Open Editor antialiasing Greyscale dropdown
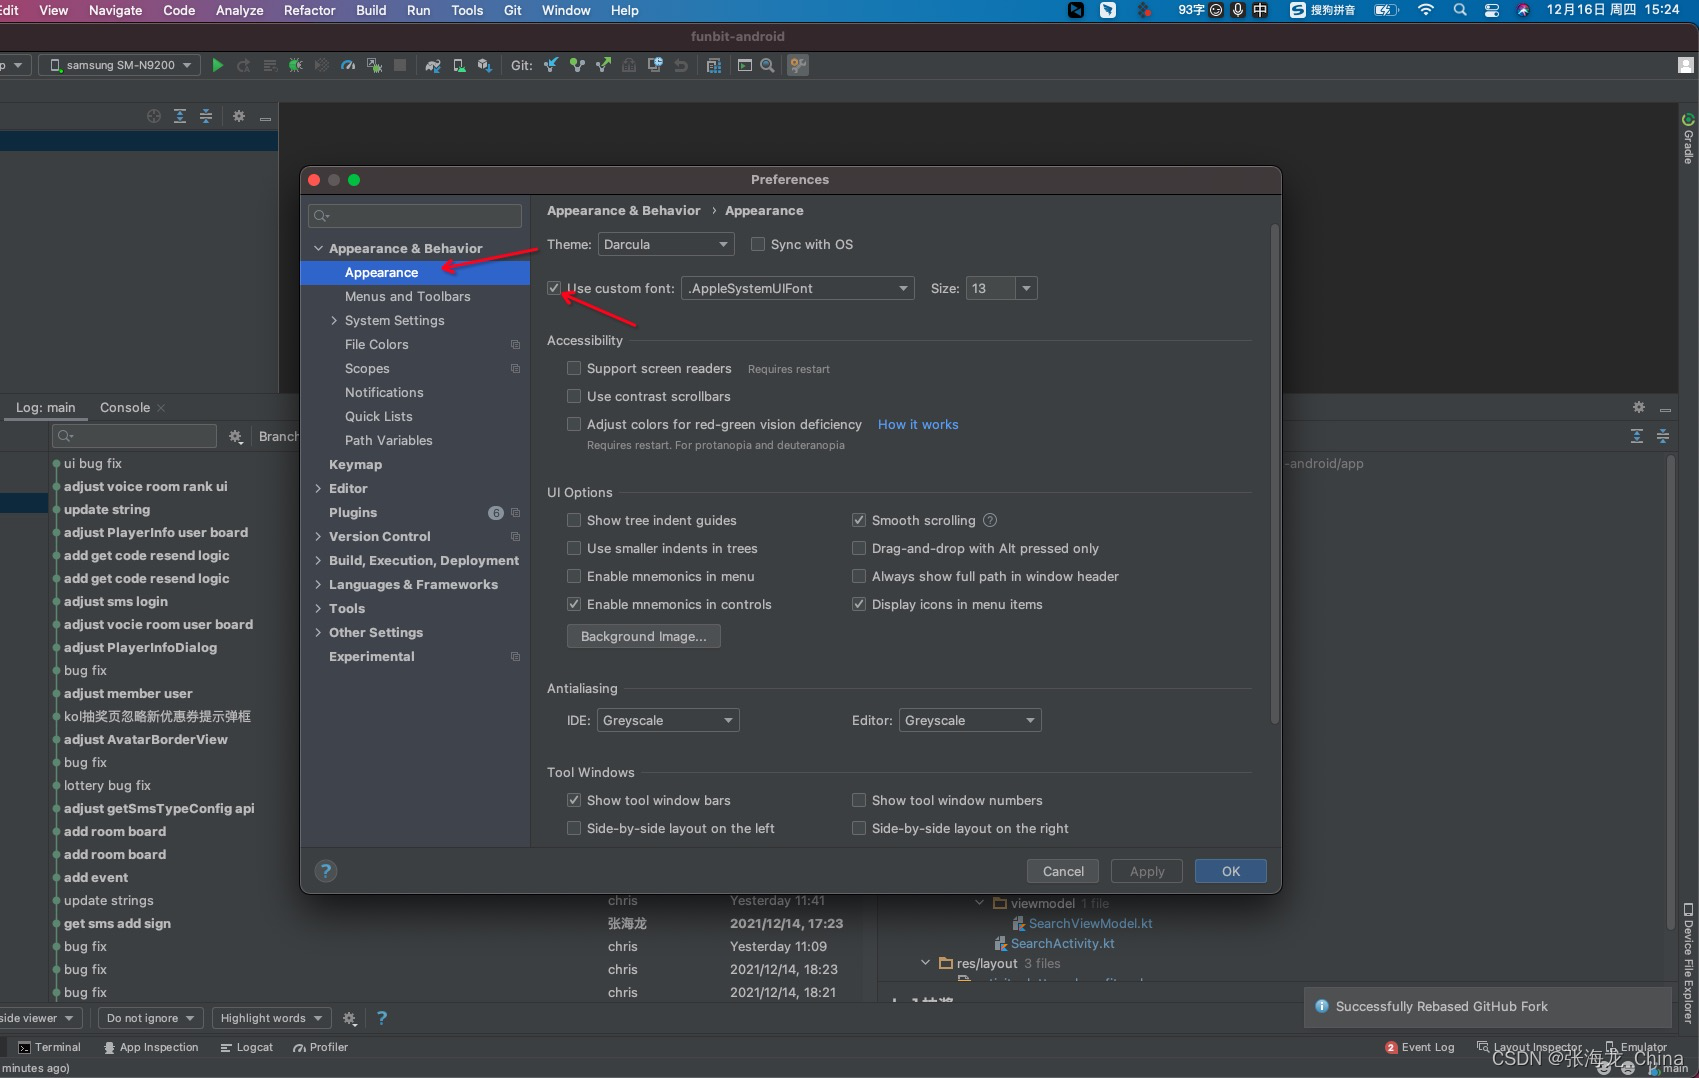 pos(970,720)
